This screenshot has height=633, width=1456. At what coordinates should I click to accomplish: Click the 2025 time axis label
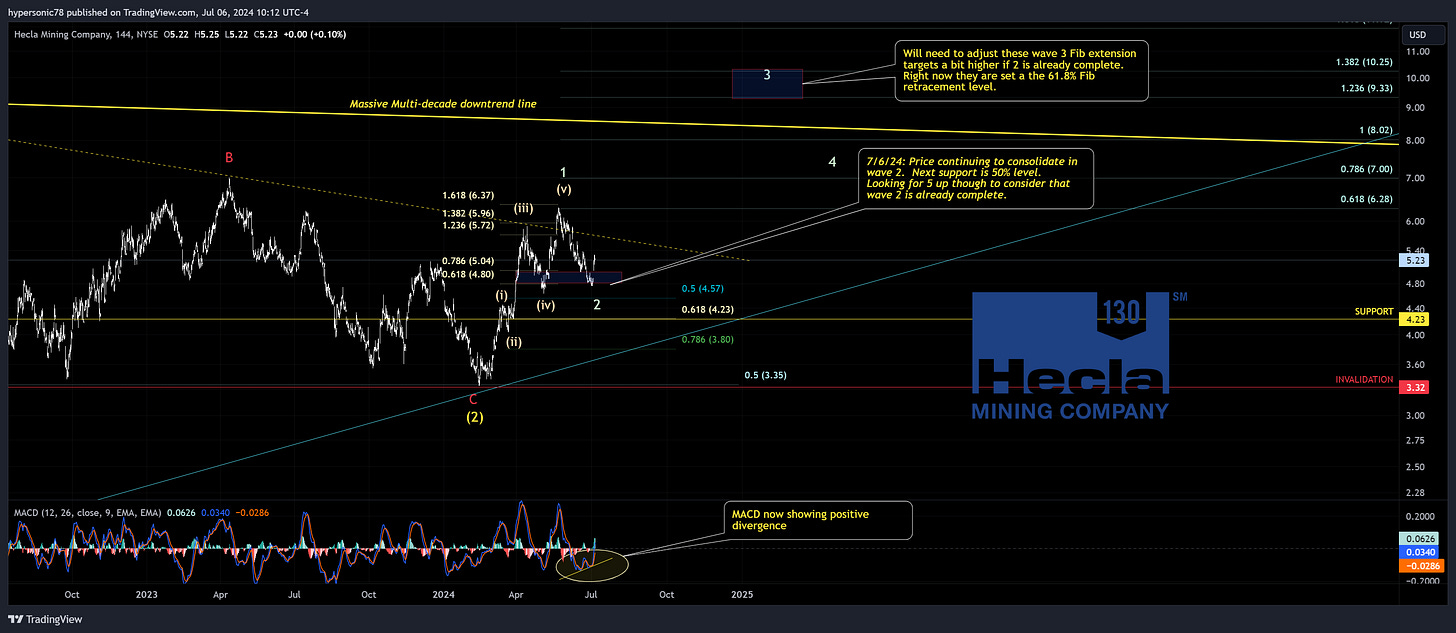tap(742, 593)
